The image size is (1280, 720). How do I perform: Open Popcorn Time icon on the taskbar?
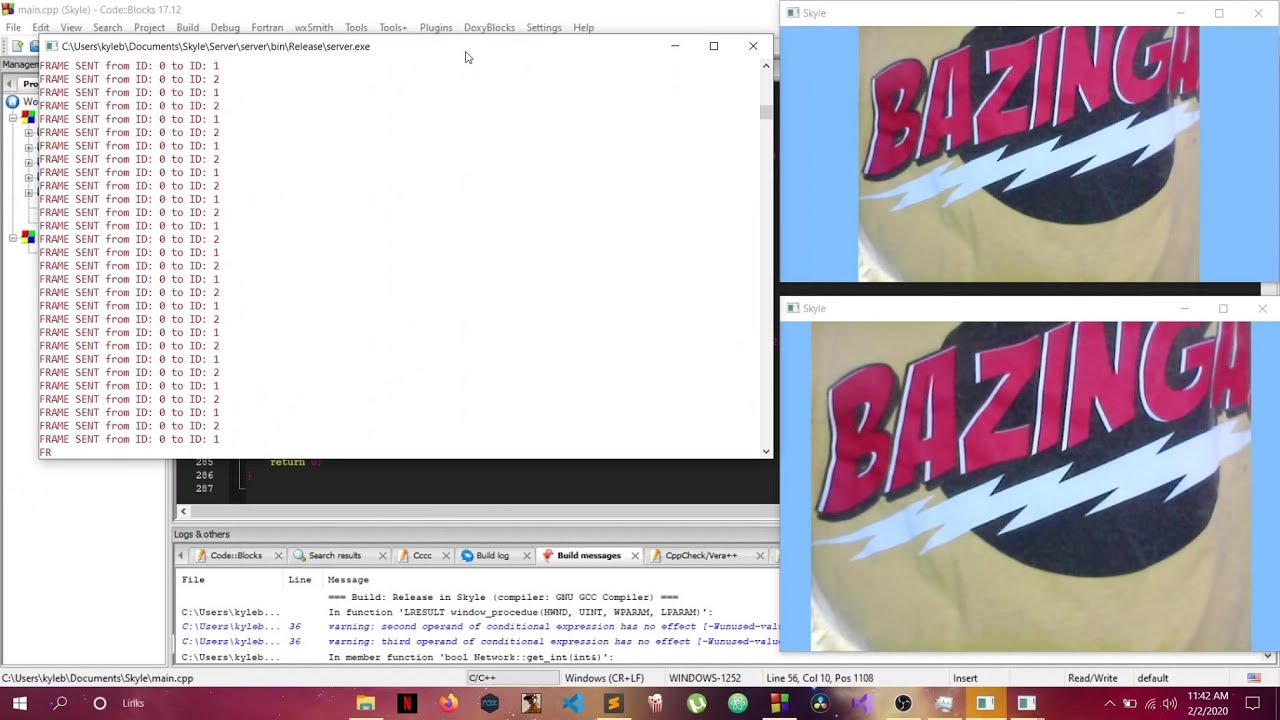tap(655, 704)
